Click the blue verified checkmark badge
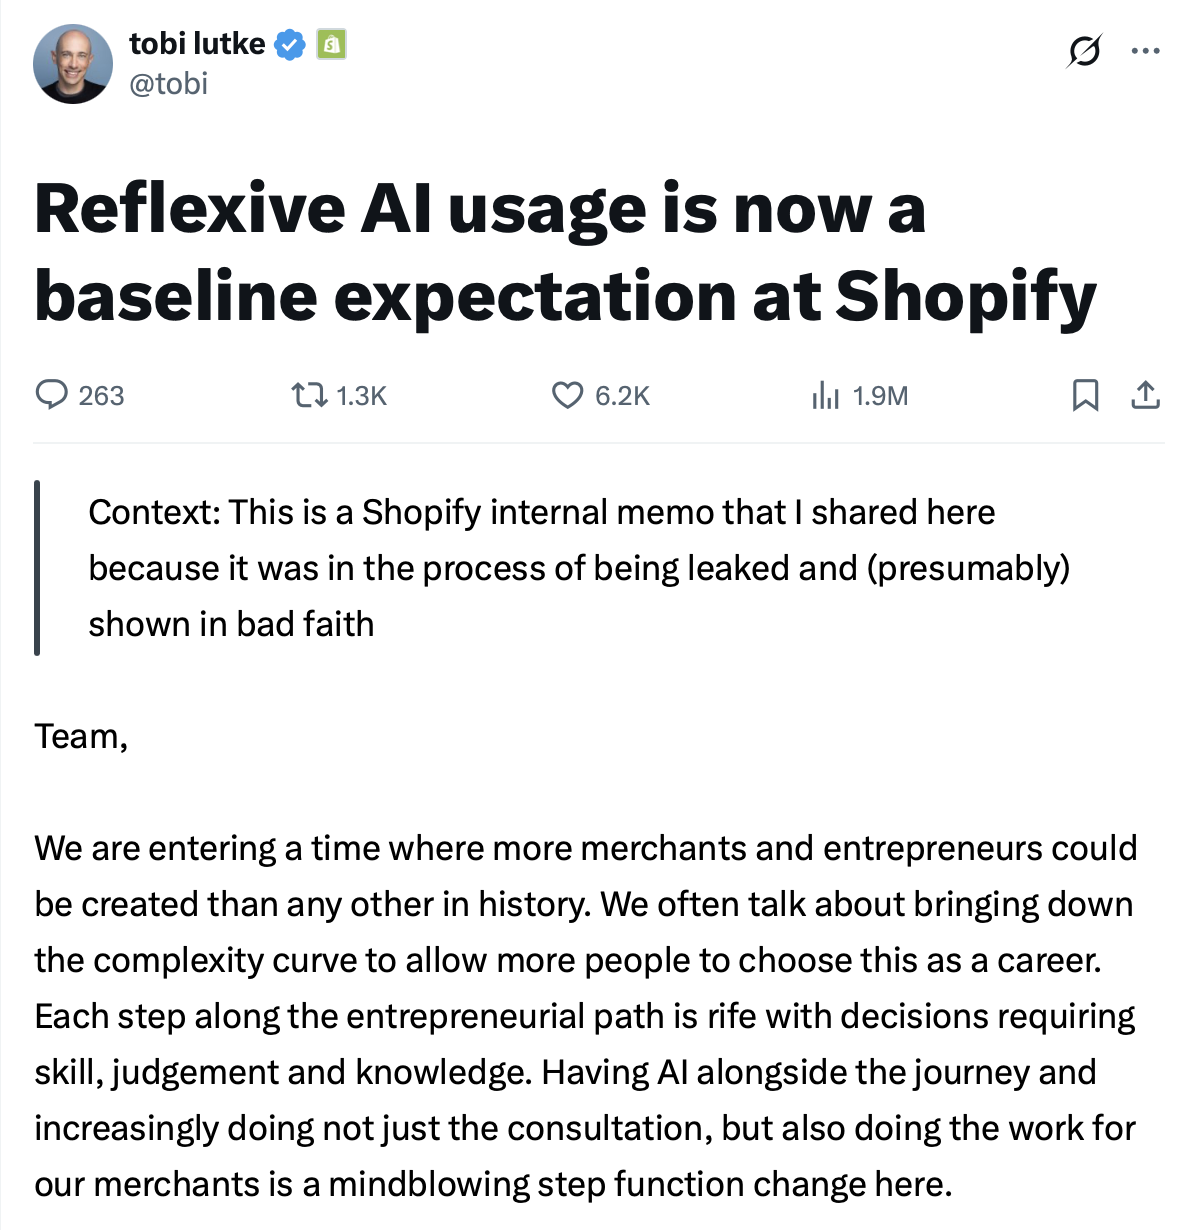This screenshot has width=1192, height=1230. pos(290,44)
